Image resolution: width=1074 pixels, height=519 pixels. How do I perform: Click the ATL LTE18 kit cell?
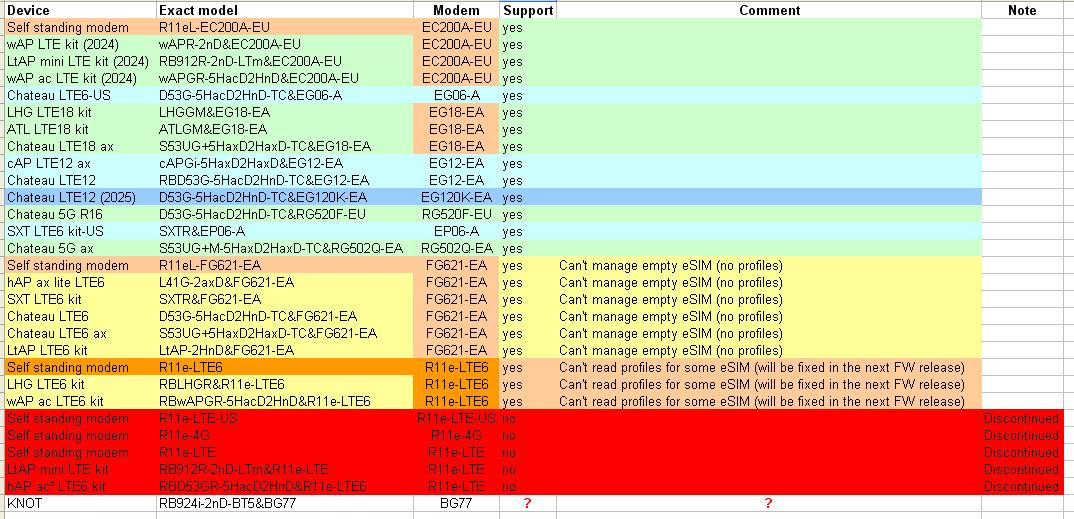click(x=78, y=129)
